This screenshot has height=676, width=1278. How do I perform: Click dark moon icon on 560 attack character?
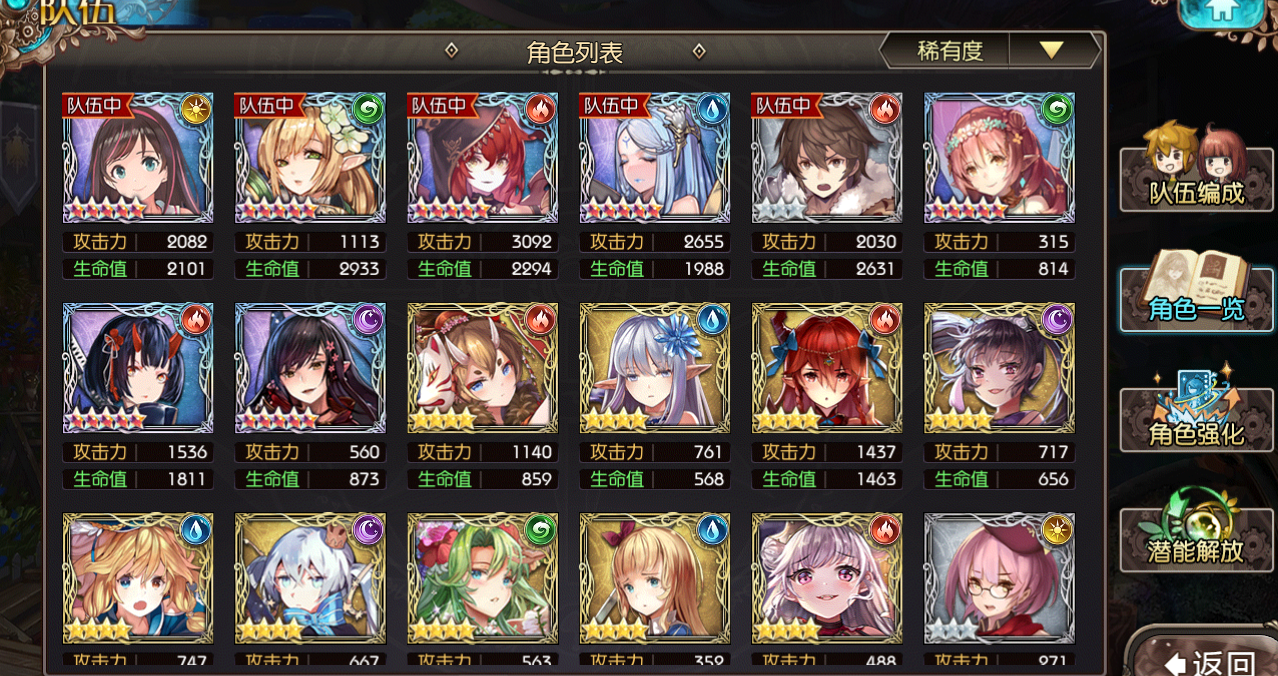[x=367, y=319]
